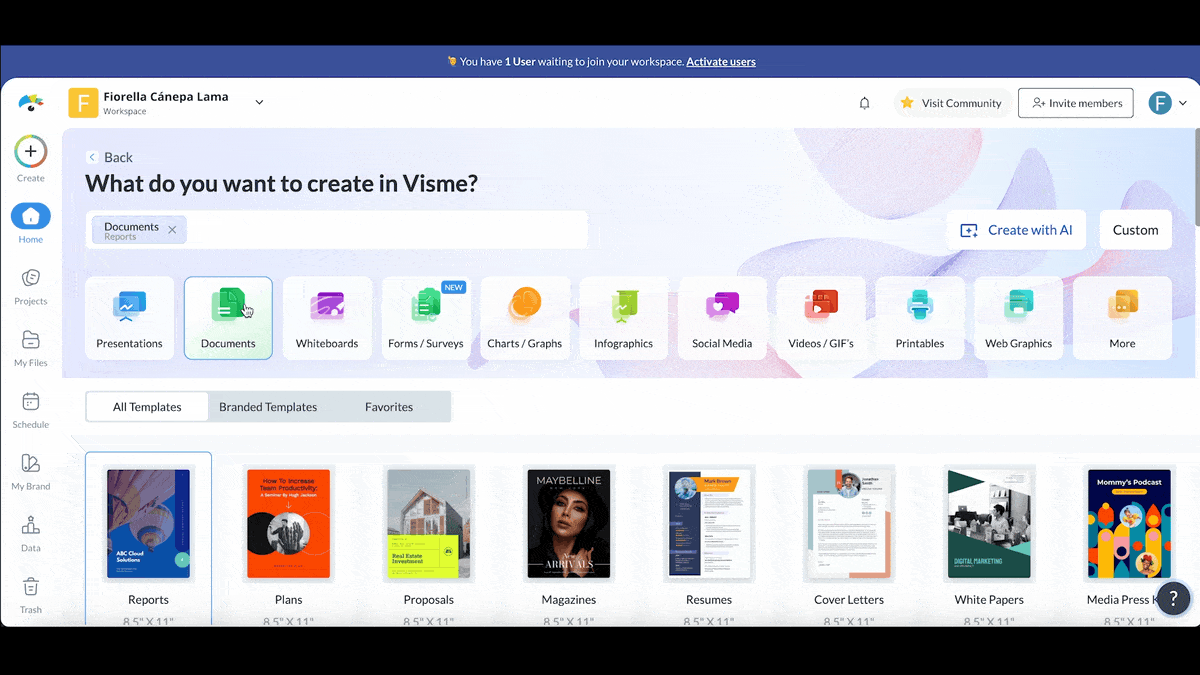Choose the Infographics category

[623, 318]
